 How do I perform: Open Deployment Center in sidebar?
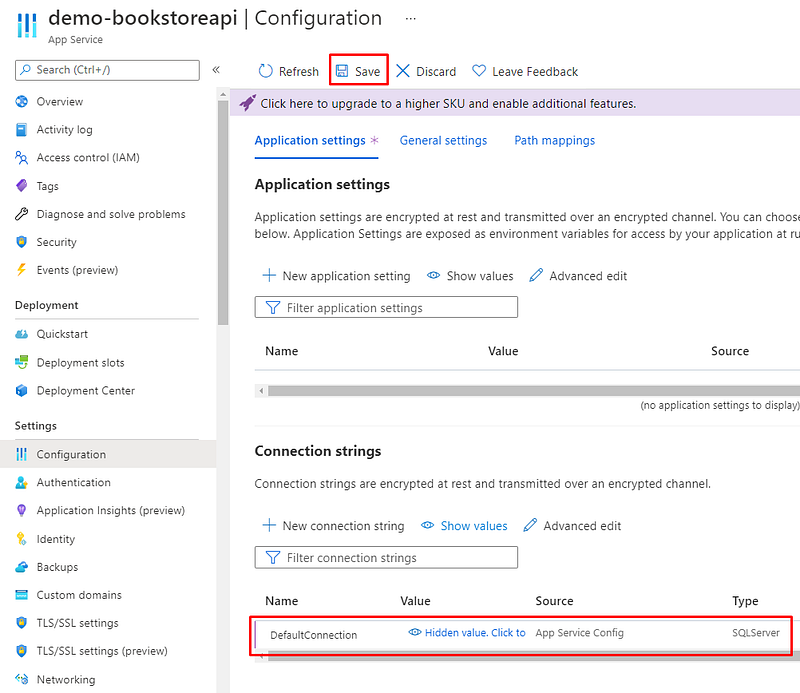pos(85,390)
